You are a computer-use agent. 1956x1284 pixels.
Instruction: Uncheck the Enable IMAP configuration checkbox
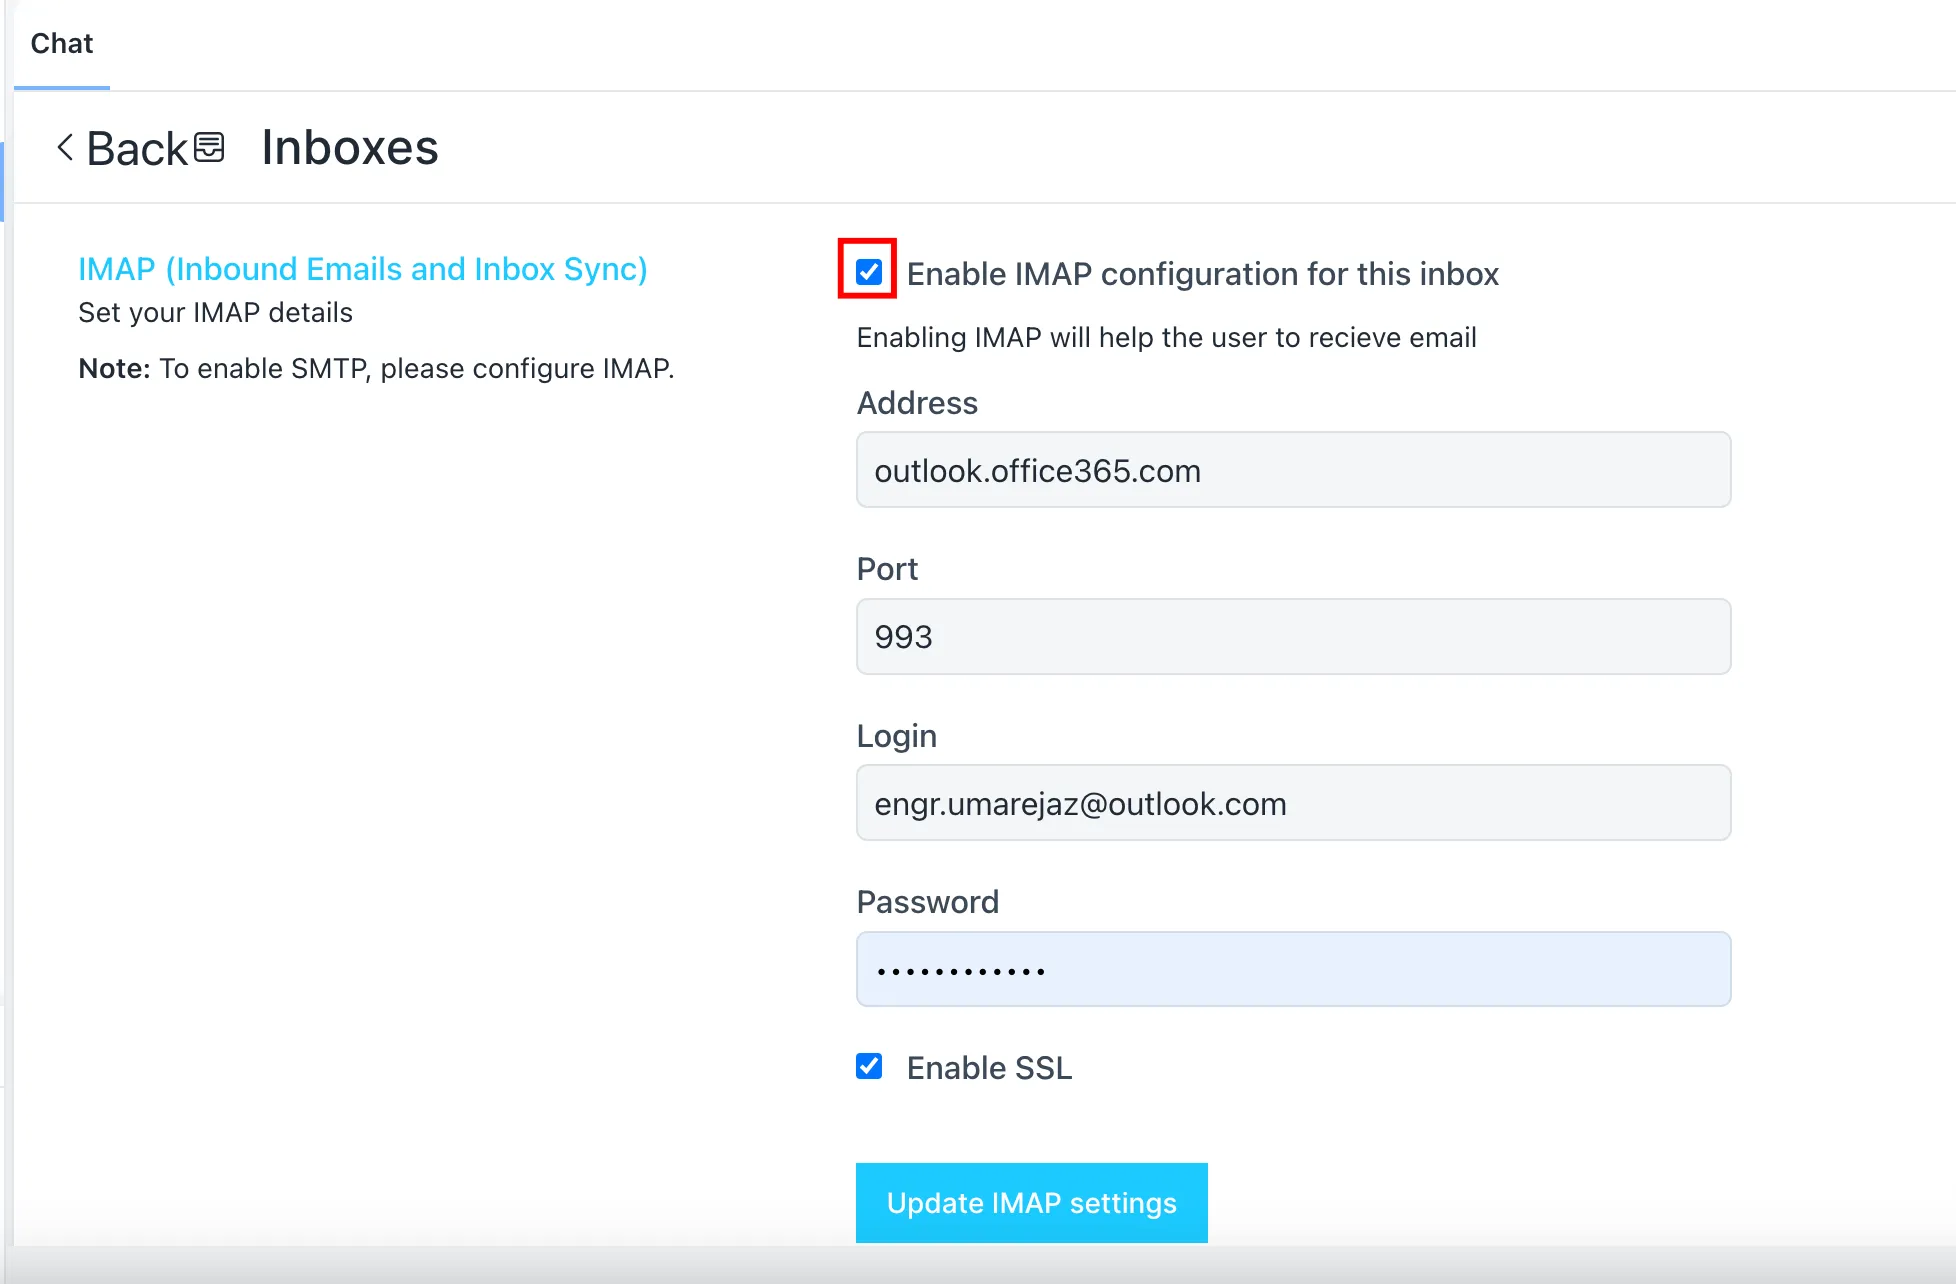pos(868,272)
